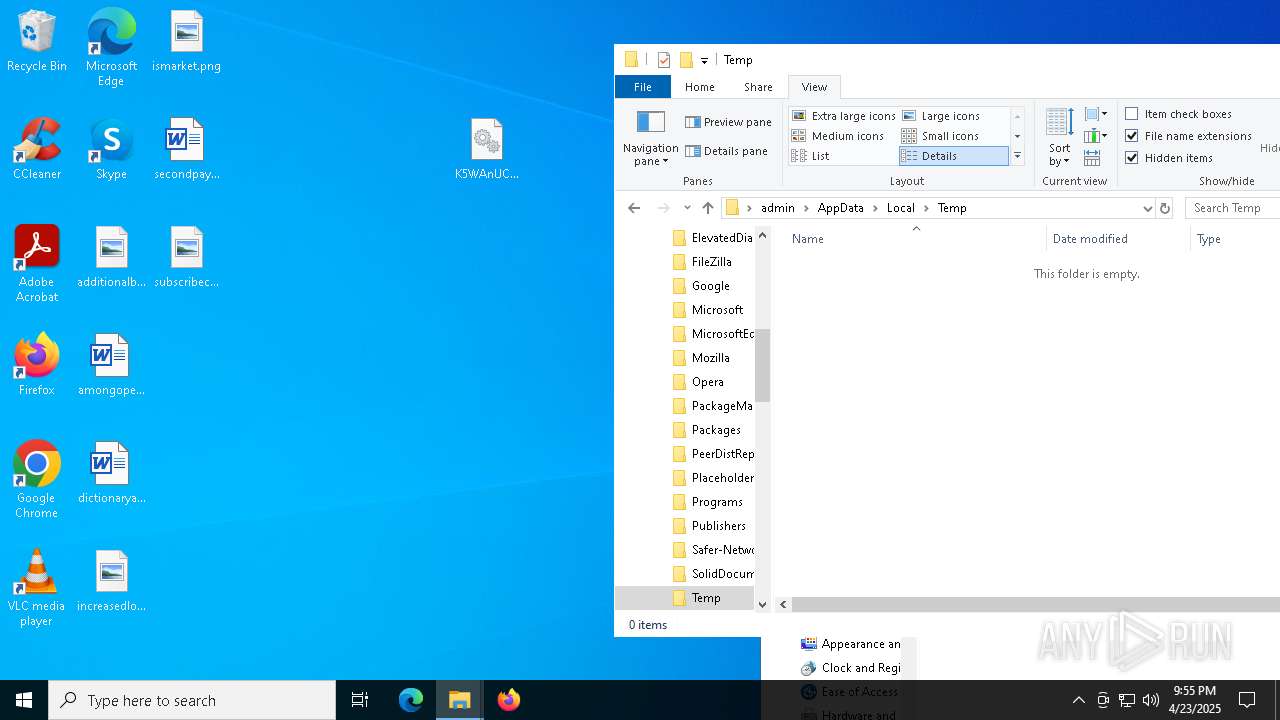Click the Edge icon on the taskbar

click(x=411, y=700)
